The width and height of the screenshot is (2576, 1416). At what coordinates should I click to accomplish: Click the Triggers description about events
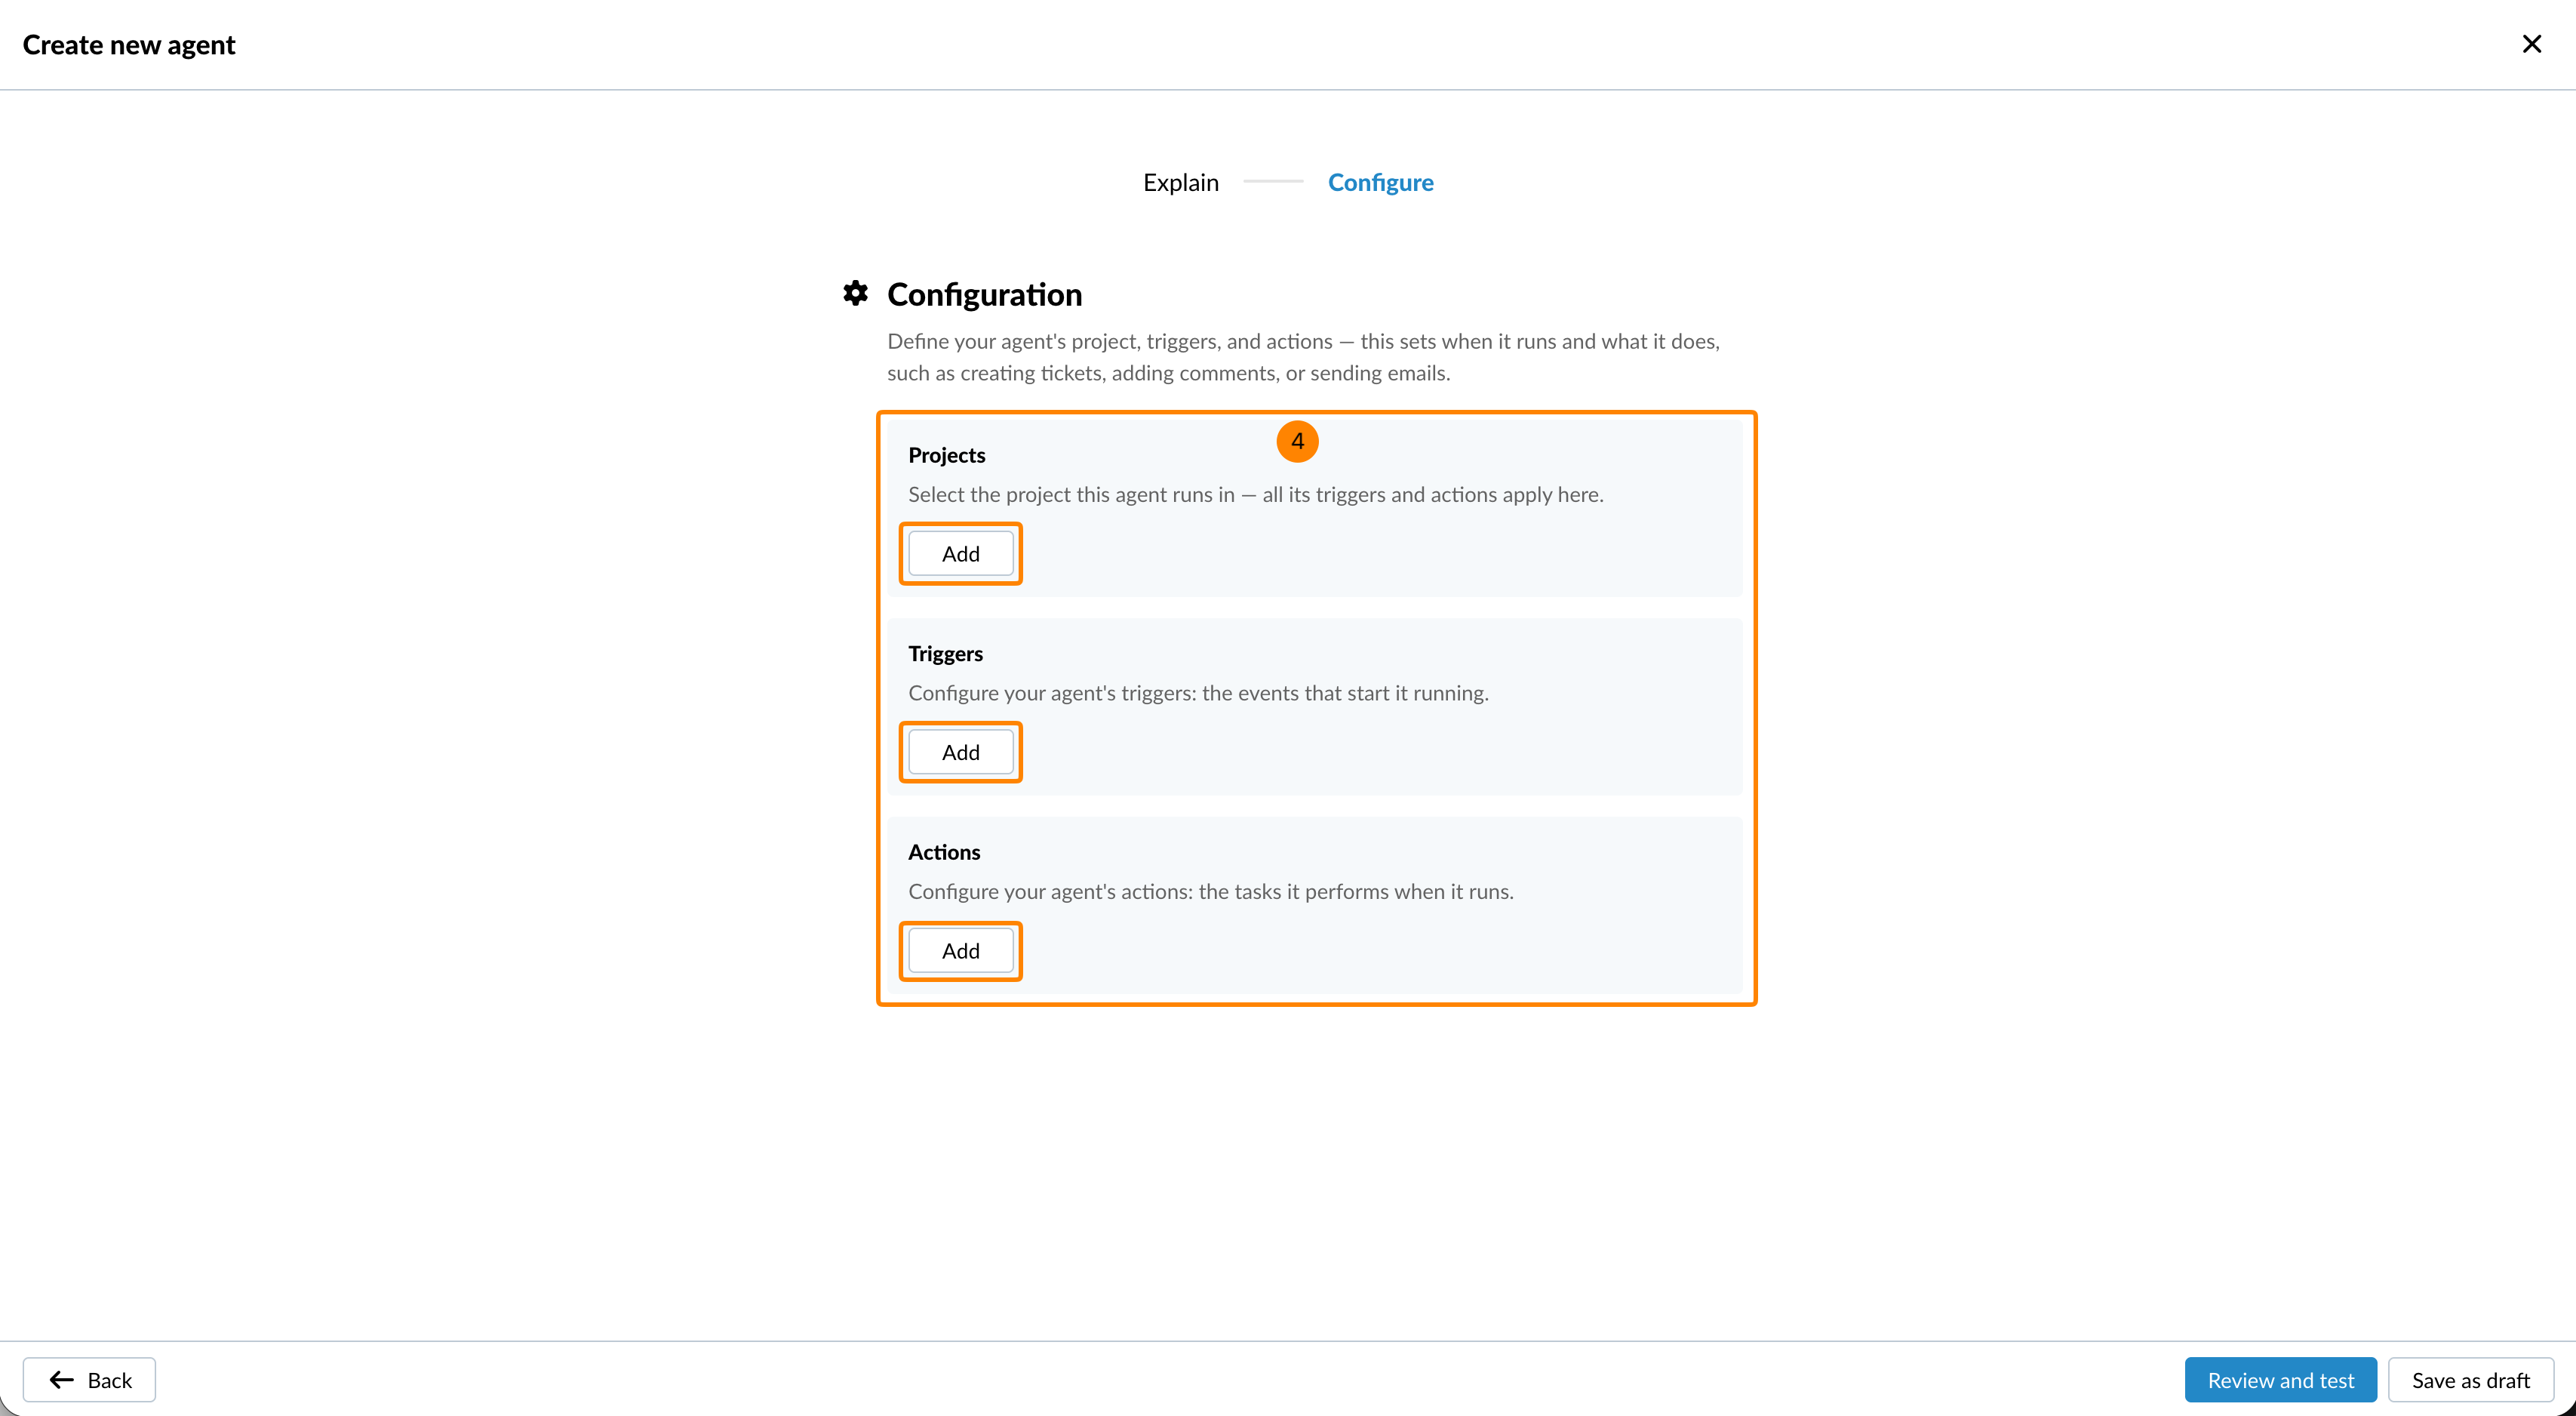[1198, 693]
